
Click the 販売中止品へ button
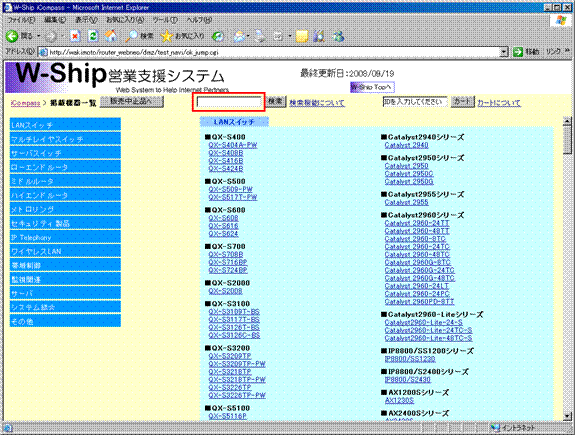[132, 101]
